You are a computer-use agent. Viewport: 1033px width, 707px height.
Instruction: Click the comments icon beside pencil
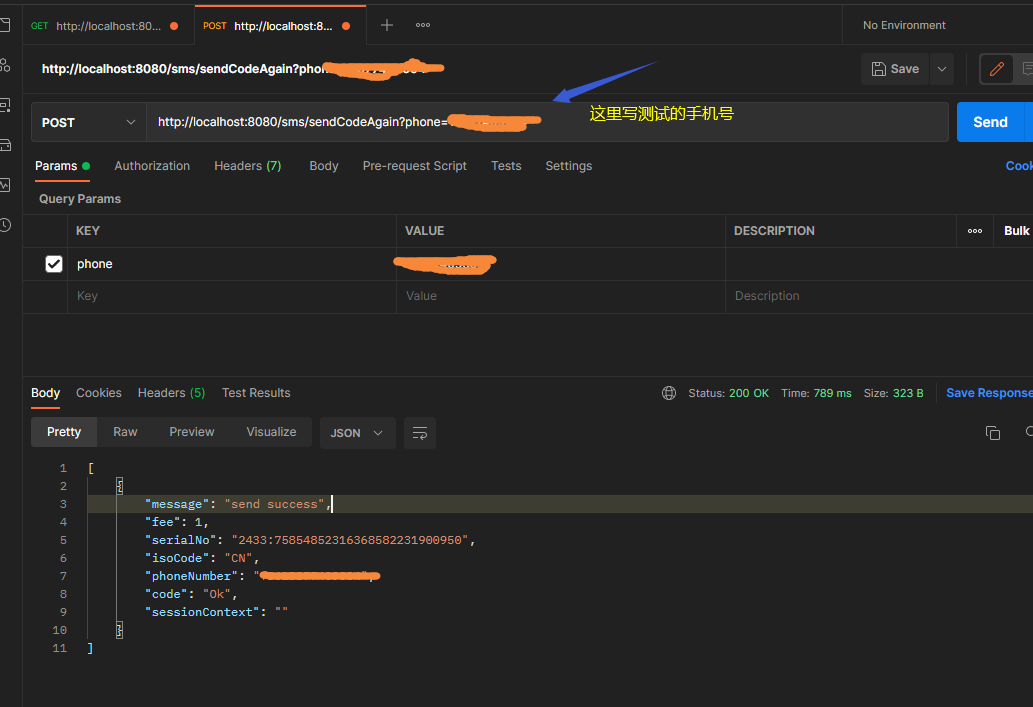(x=1026, y=69)
